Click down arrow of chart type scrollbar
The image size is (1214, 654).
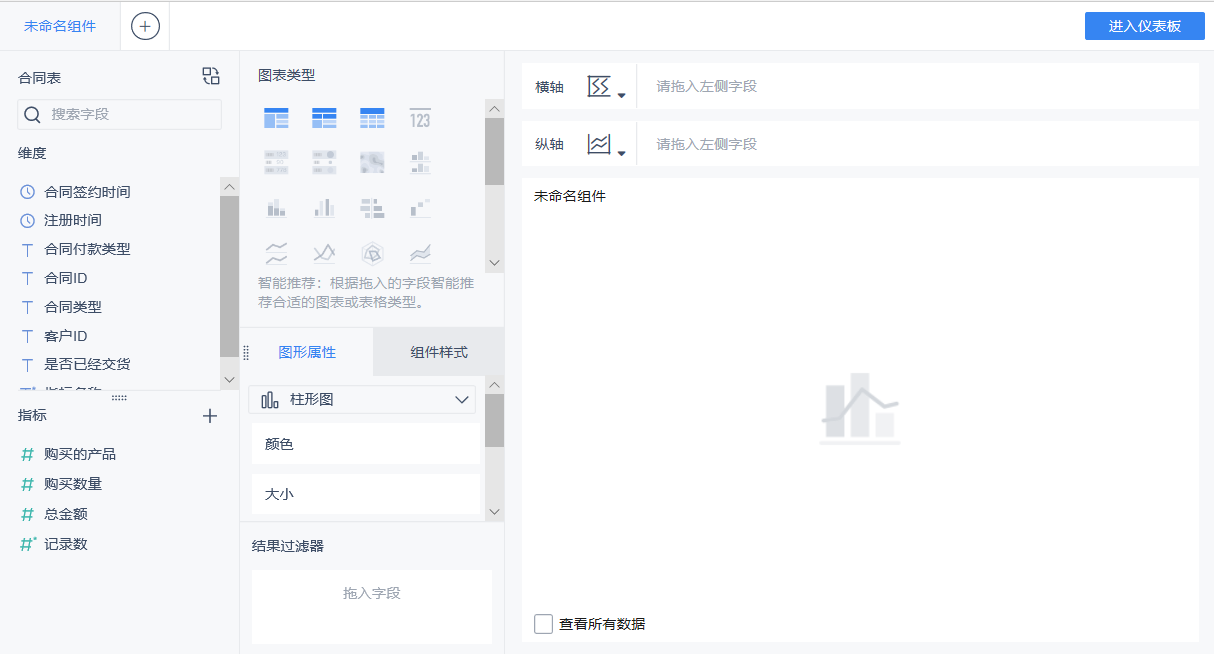coord(494,262)
